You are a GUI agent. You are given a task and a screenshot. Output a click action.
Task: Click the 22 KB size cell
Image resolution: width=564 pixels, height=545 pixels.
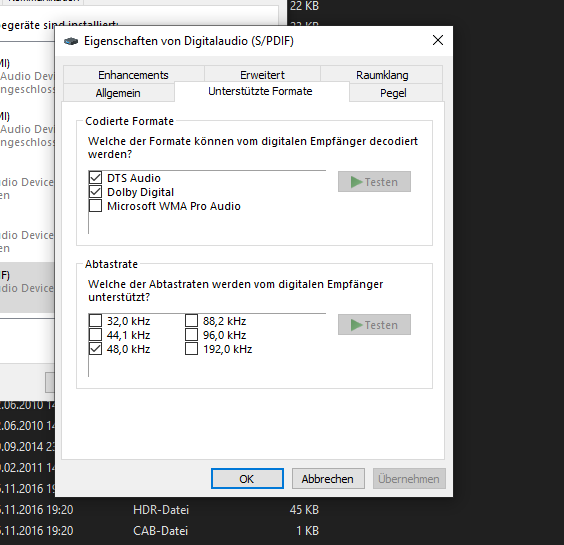(x=304, y=6)
